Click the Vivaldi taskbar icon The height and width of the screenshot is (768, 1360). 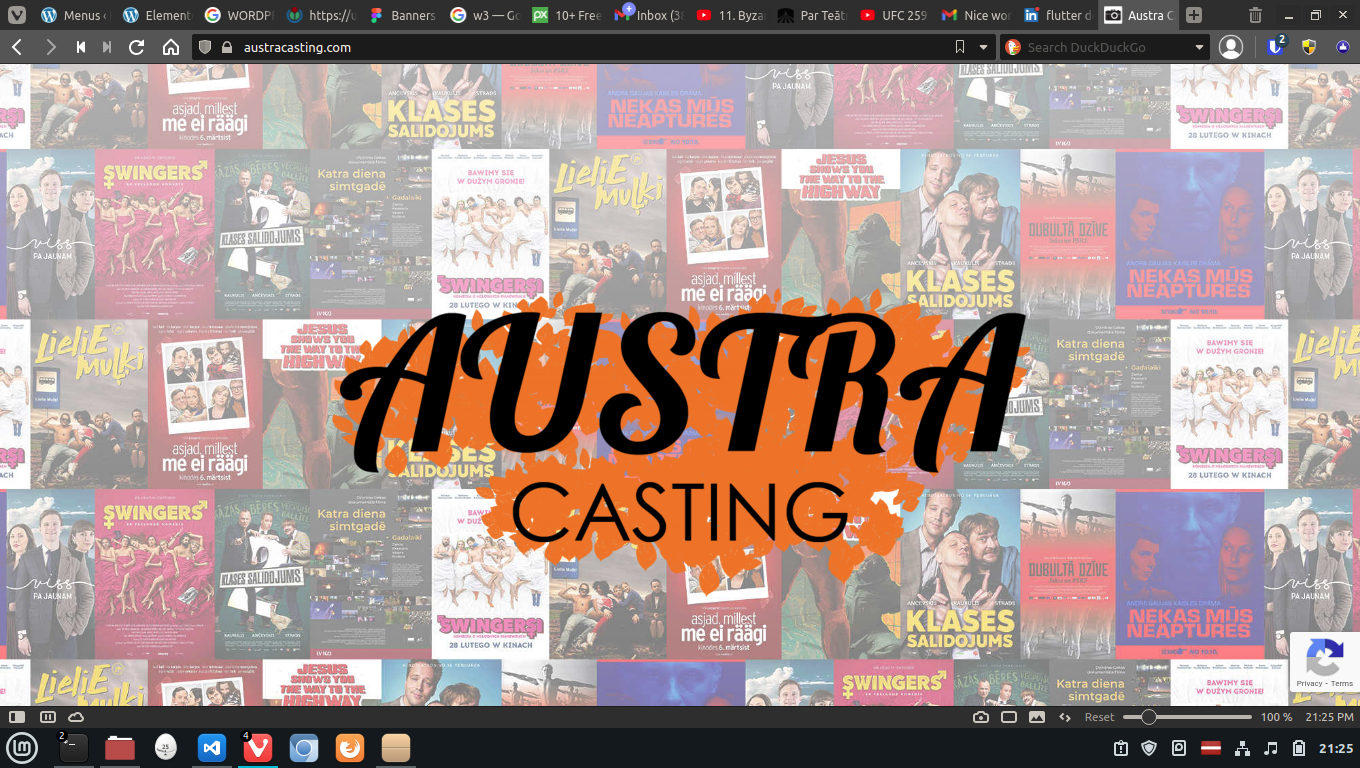tap(258, 747)
